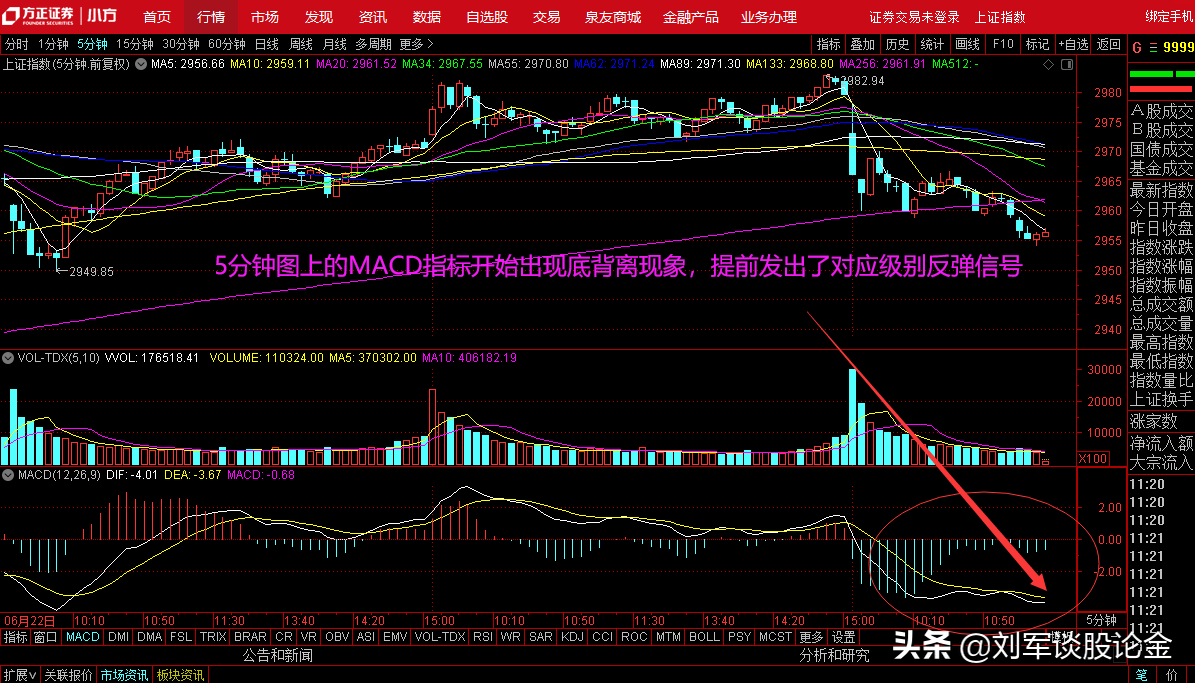Open the 叠加 overlay tool
The image size is (1195, 683).
862,44
